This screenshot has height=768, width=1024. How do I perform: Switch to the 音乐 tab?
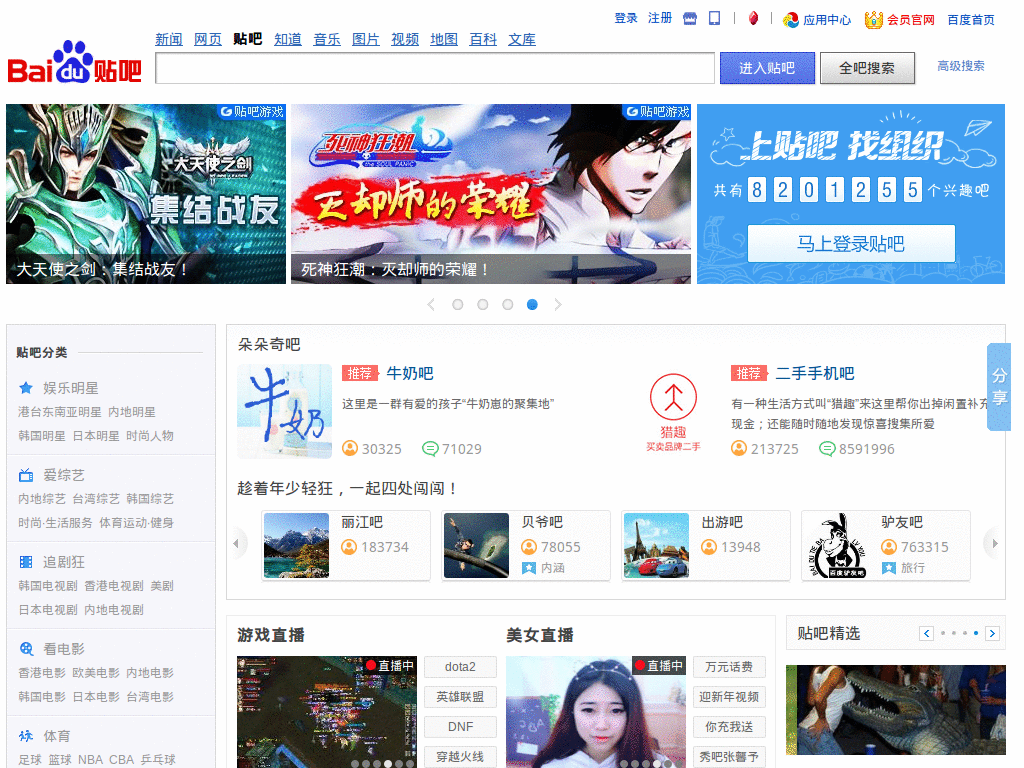pyautogui.click(x=327, y=40)
